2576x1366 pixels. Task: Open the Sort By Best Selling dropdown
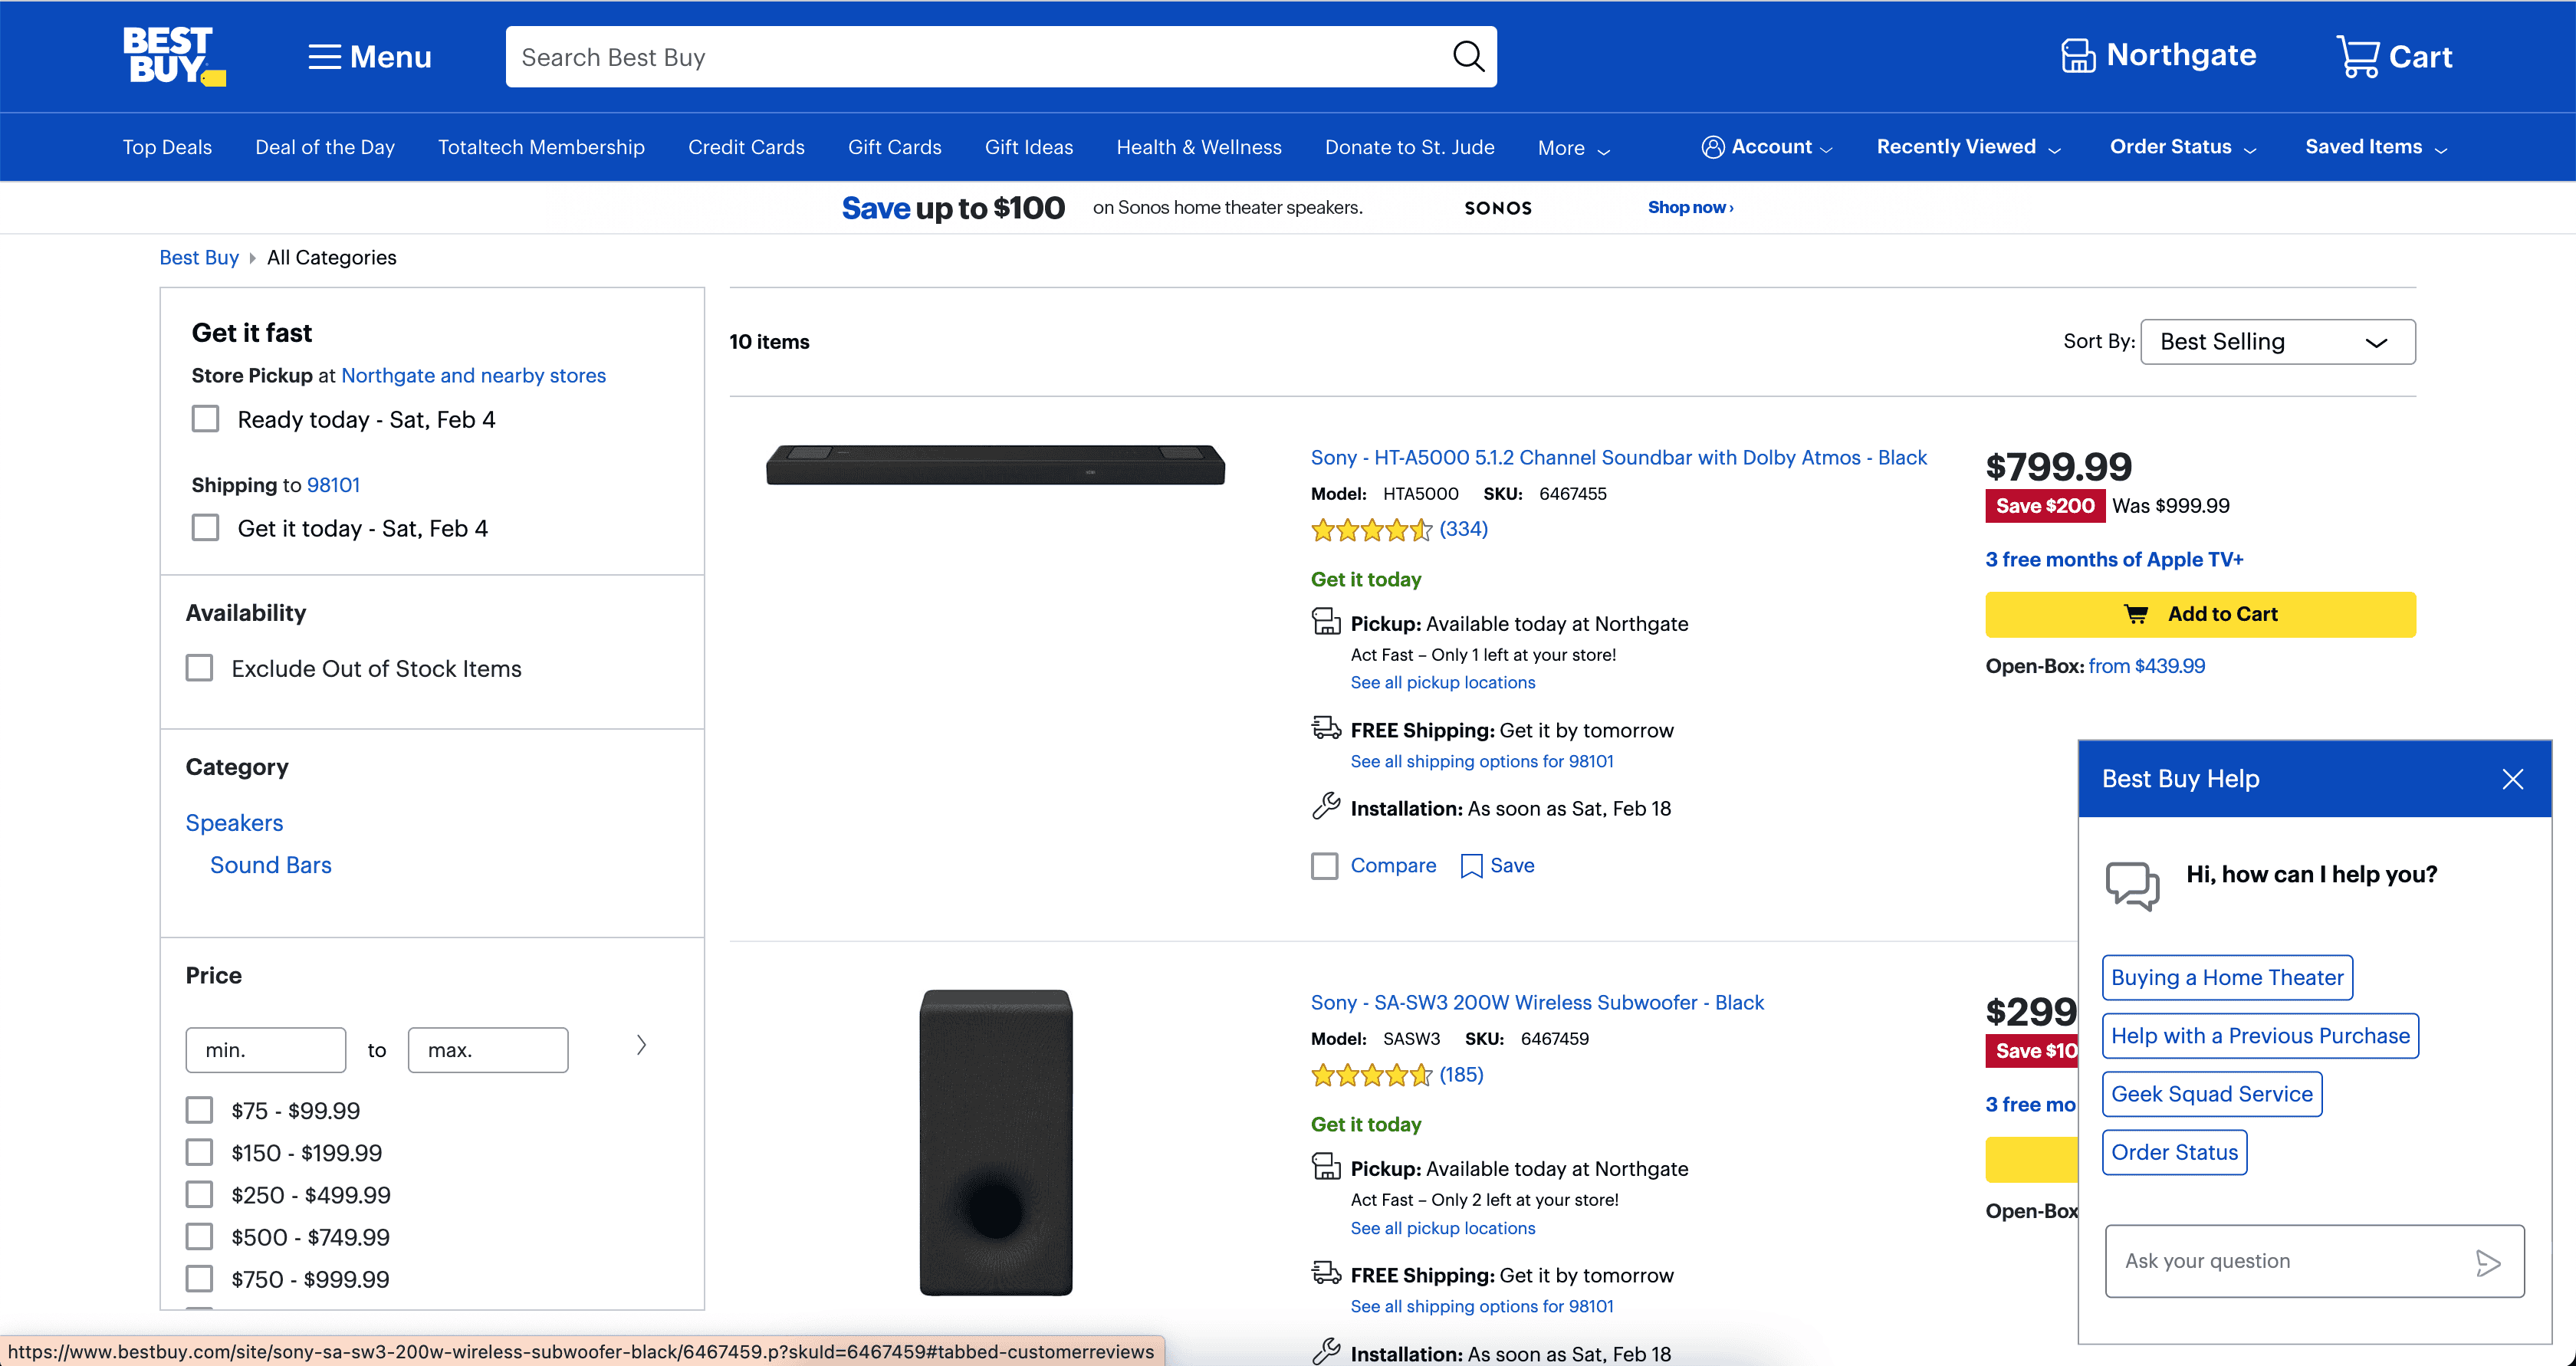pyautogui.click(x=2277, y=342)
